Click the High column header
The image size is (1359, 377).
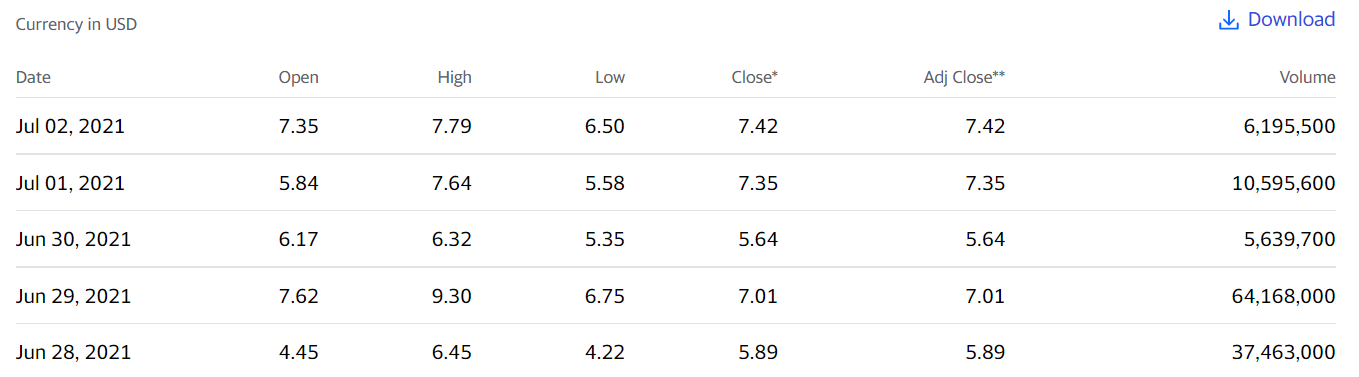coord(455,77)
